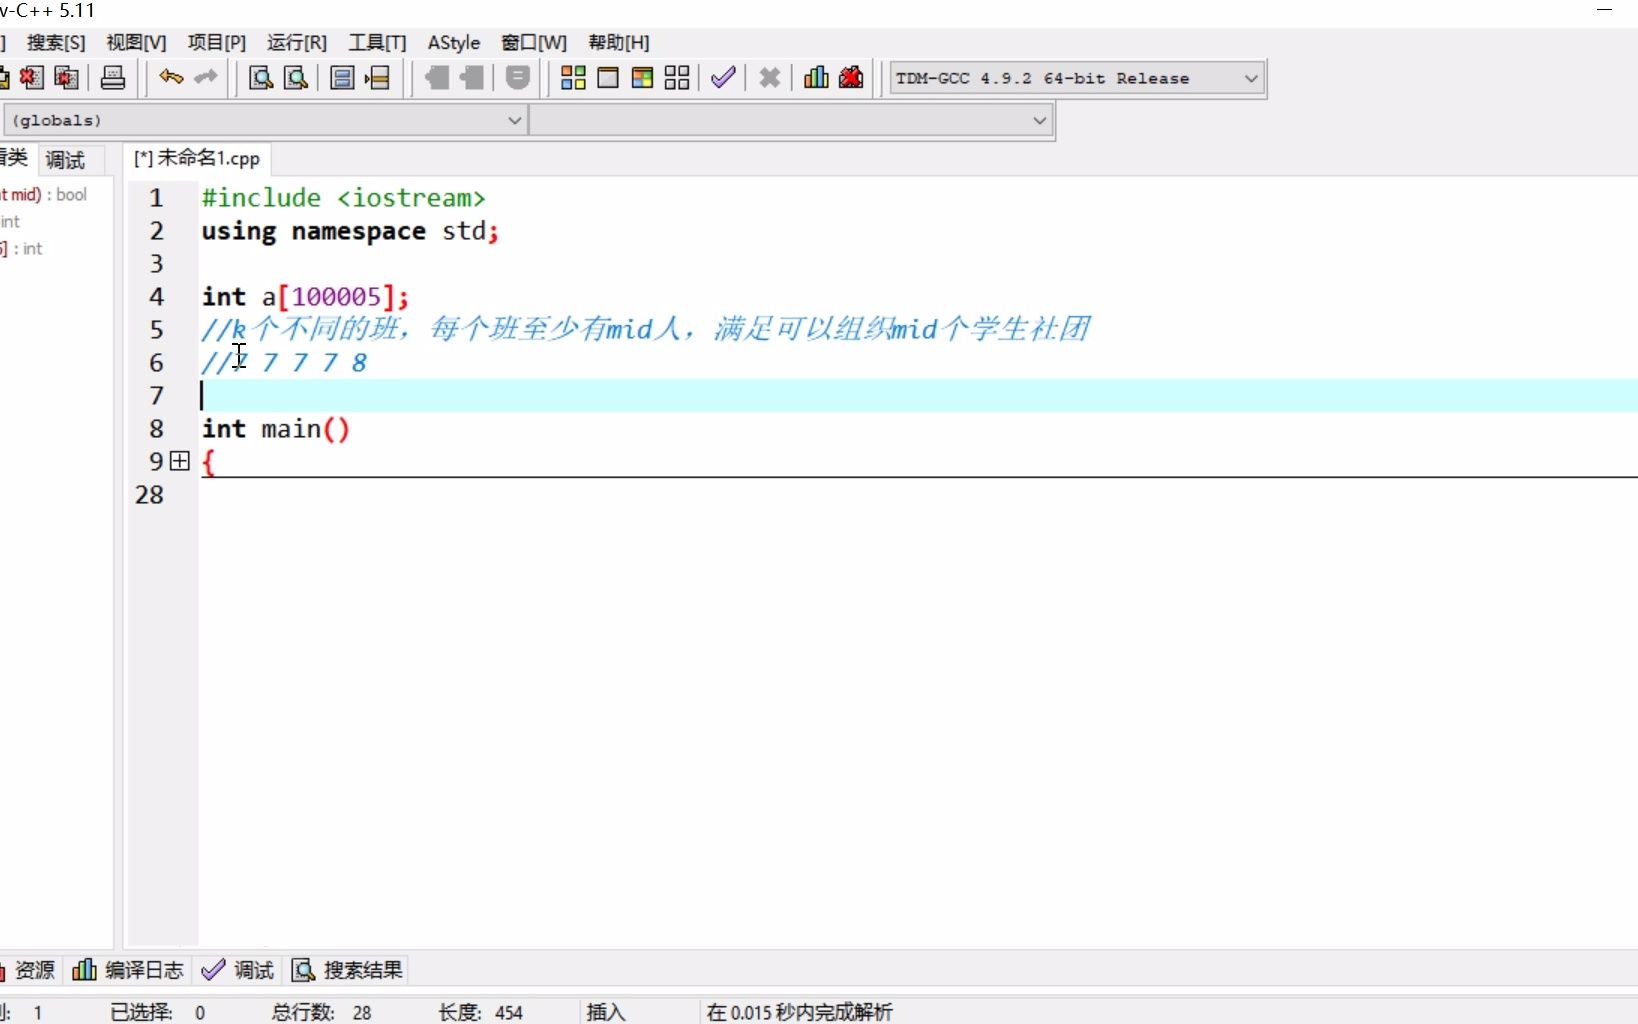The height and width of the screenshot is (1024, 1638).
Task: Minimize the Dev-C++ window
Action: (x=1605, y=10)
